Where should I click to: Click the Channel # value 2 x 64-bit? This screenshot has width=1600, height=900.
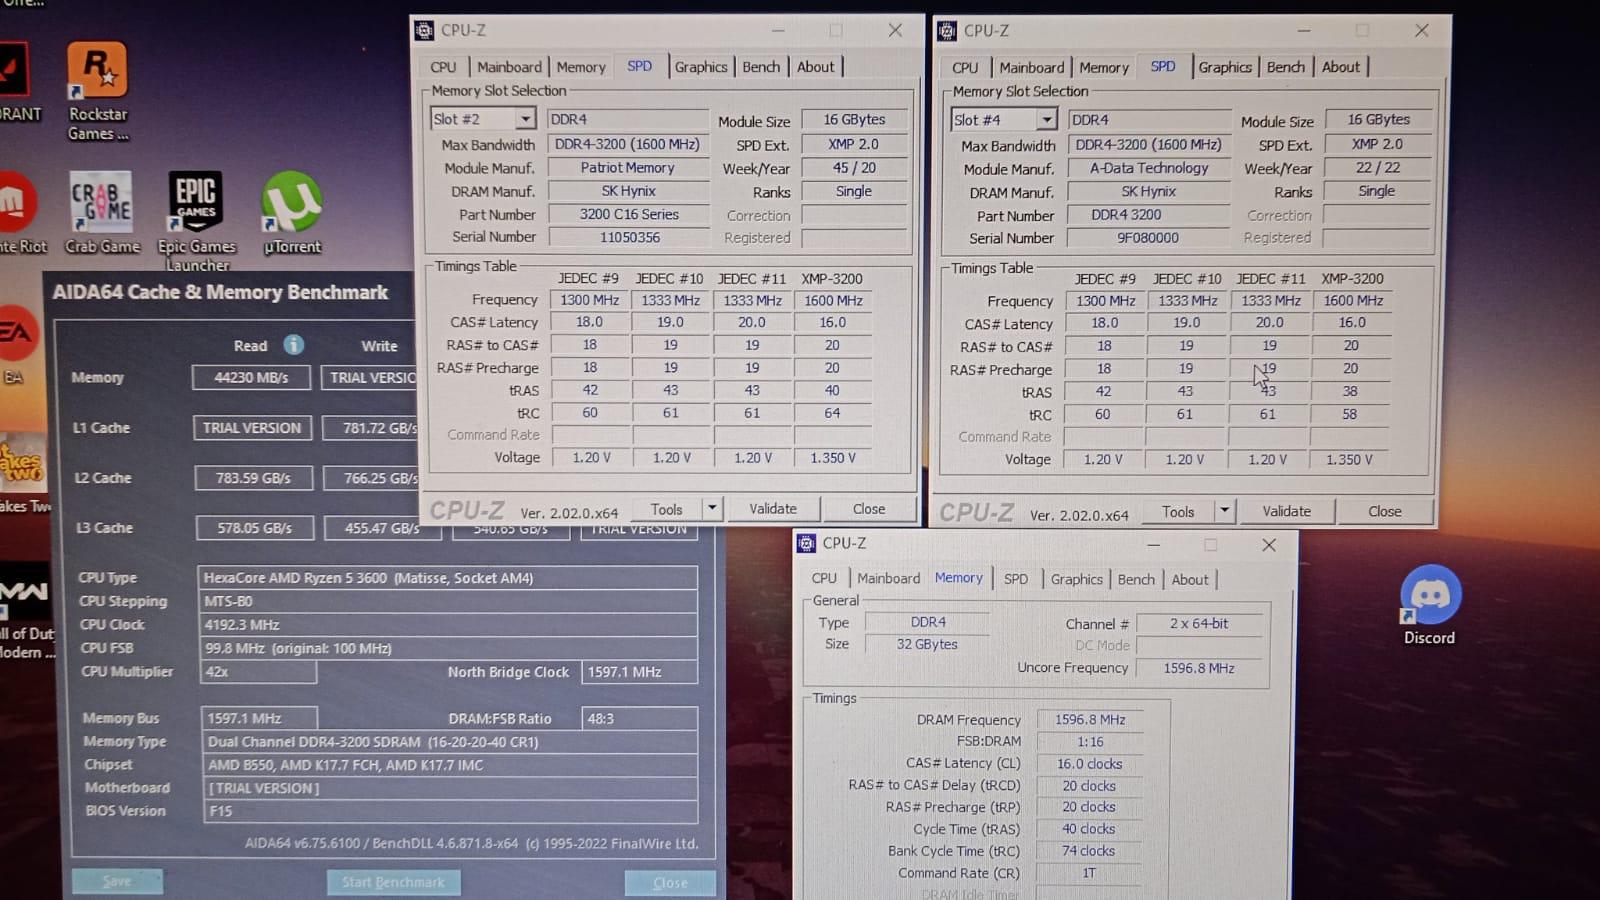pos(1199,623)
